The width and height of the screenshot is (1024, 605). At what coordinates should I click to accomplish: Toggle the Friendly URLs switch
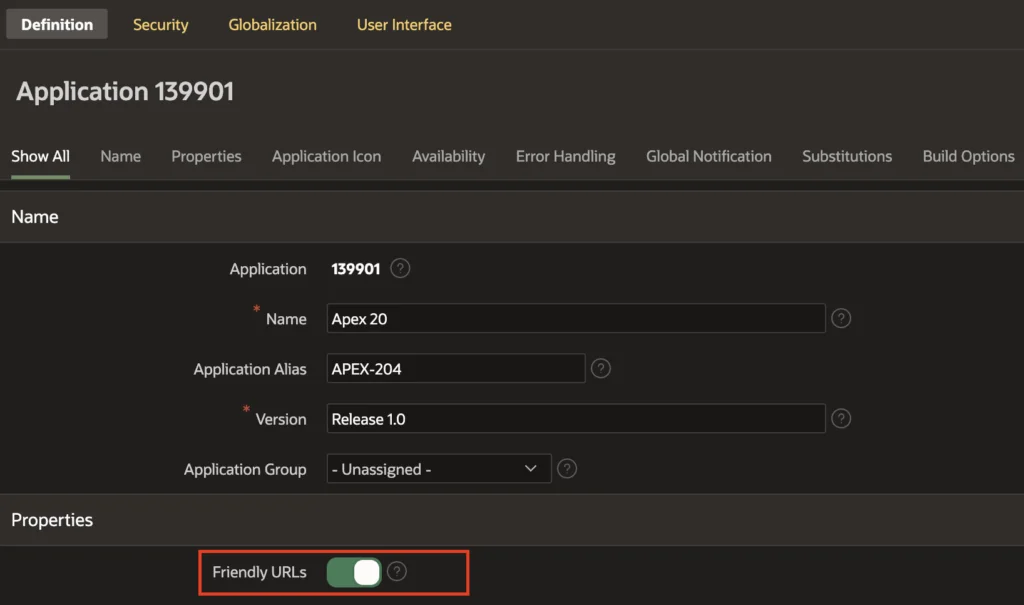click(354, 572)
